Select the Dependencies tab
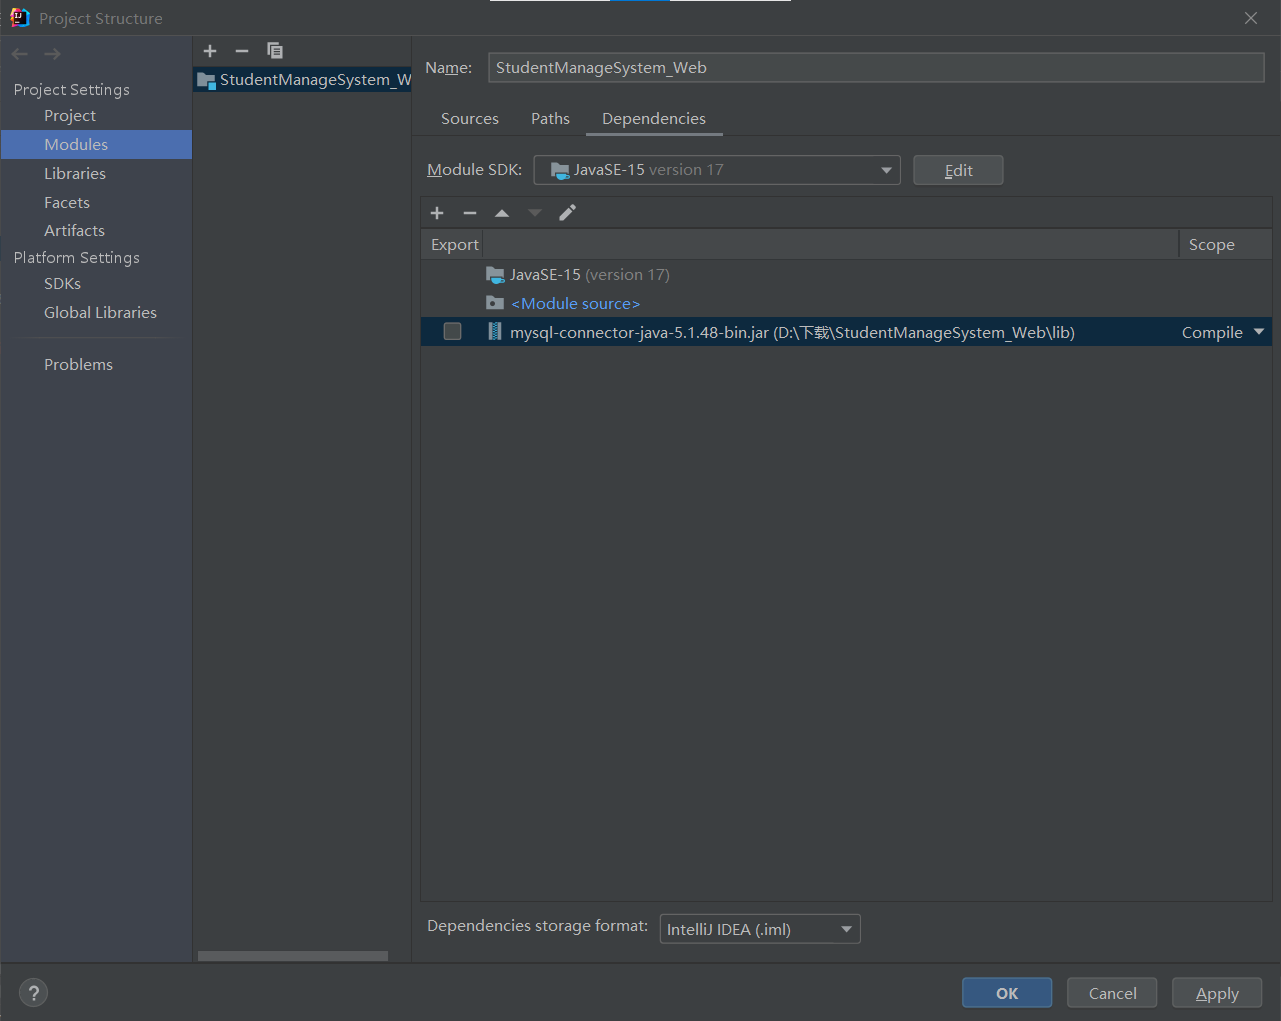 (x=654, y=119)
